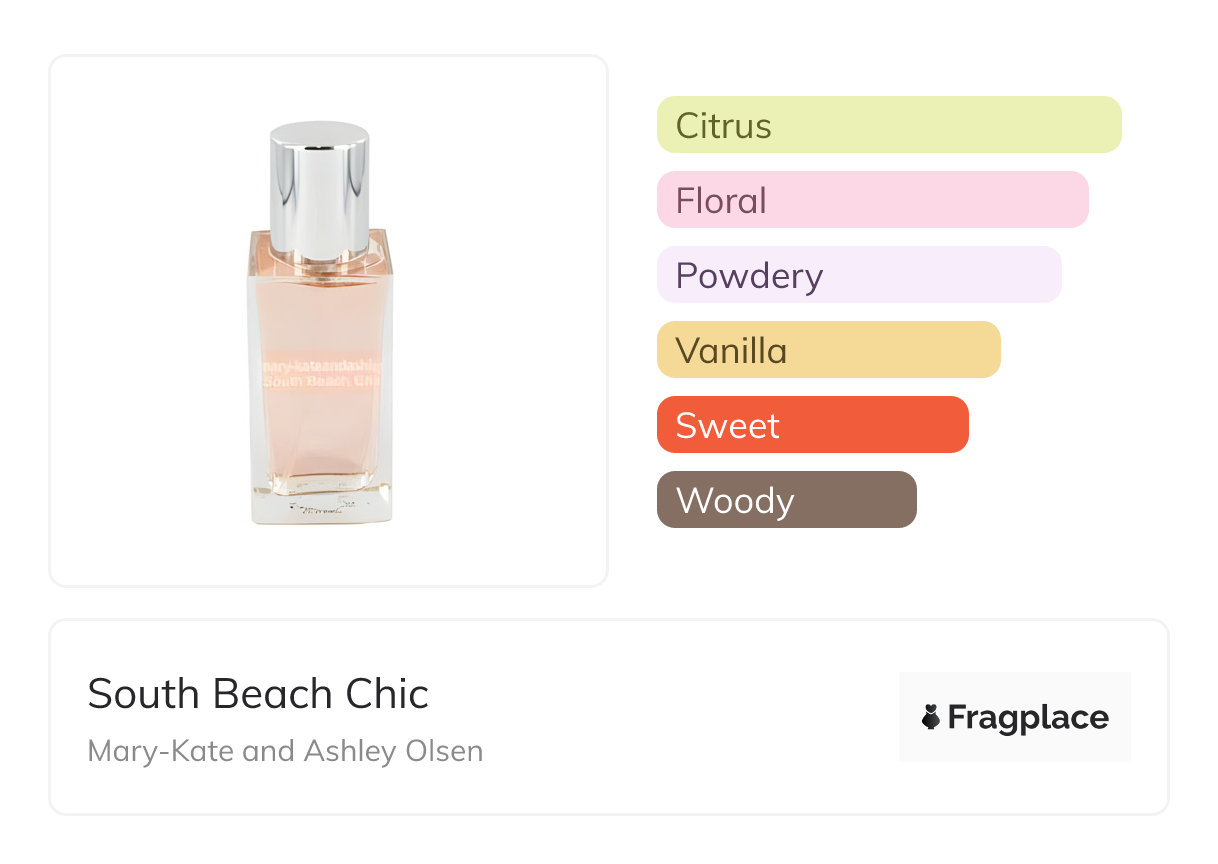Click blank space left of the bottle
Image resolution: width=1218 pixels, height=864 pixels.
[150, 320]
